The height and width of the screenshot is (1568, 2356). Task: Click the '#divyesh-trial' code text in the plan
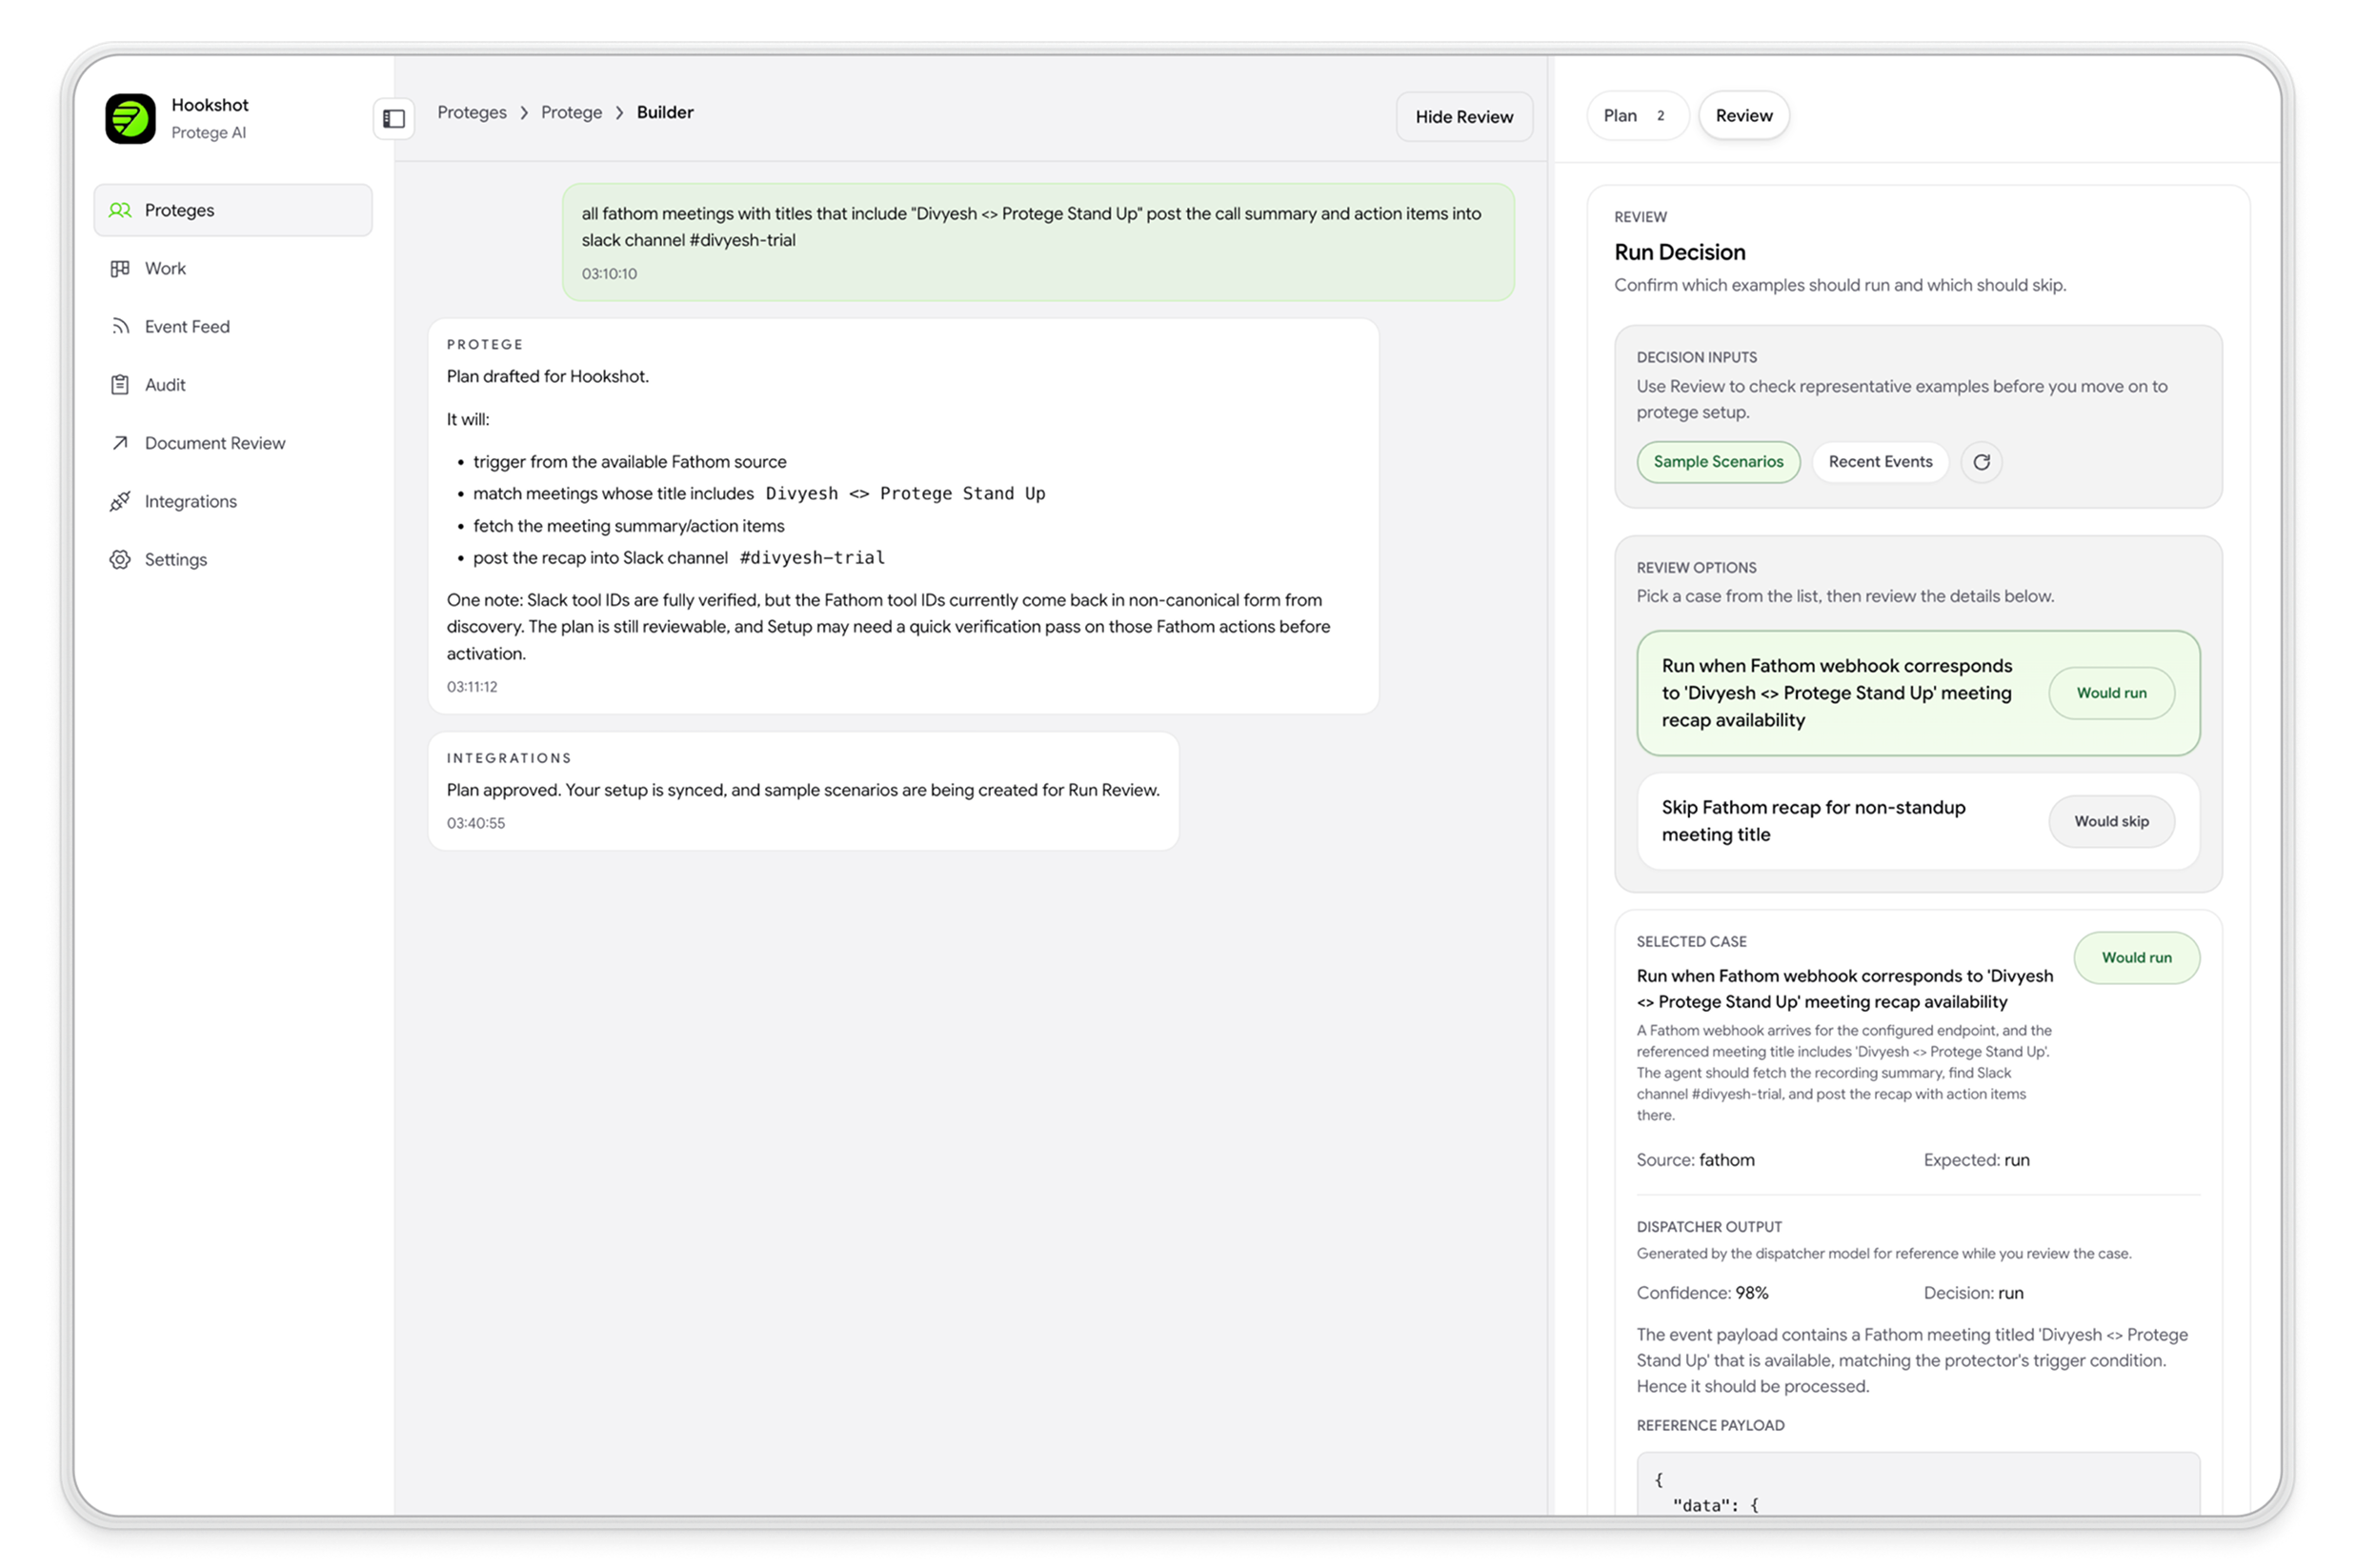812,558
